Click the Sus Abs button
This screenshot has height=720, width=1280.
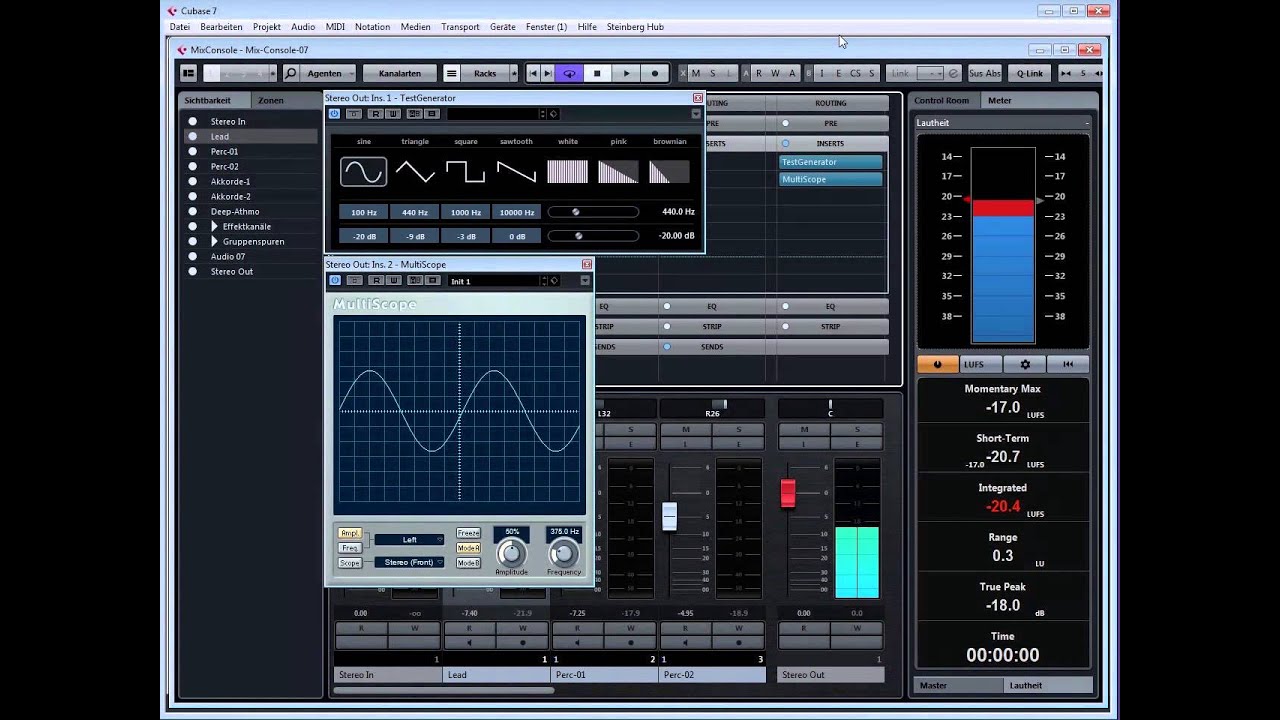(985, 73)
